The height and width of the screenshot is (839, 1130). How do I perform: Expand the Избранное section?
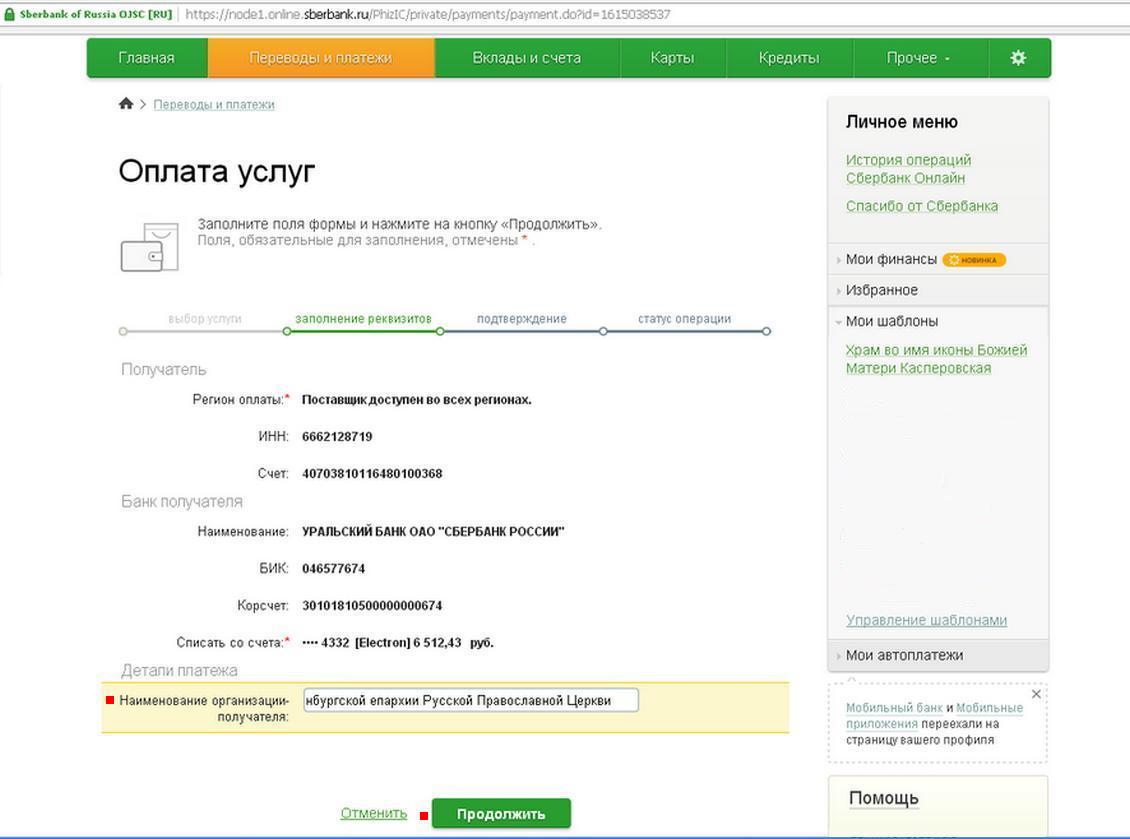coord(881,290)
